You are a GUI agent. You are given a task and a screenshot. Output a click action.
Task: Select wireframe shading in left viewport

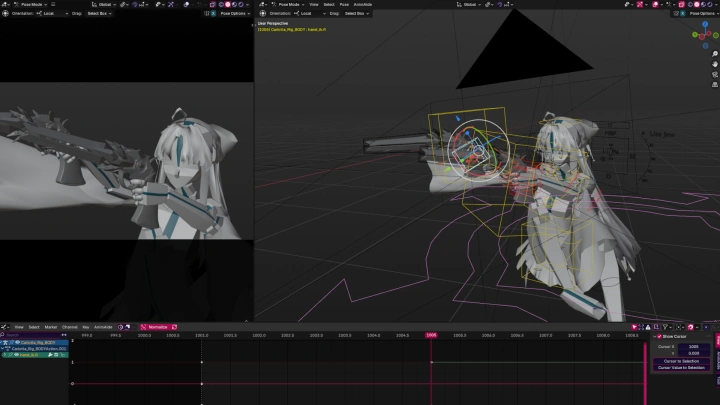tap(221, 5)
